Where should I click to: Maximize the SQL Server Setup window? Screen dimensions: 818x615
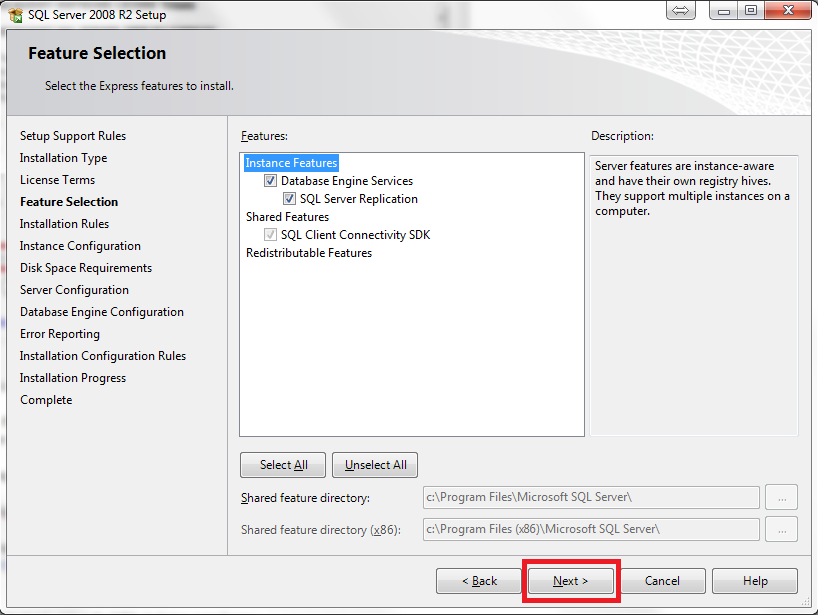coord(751,10)
